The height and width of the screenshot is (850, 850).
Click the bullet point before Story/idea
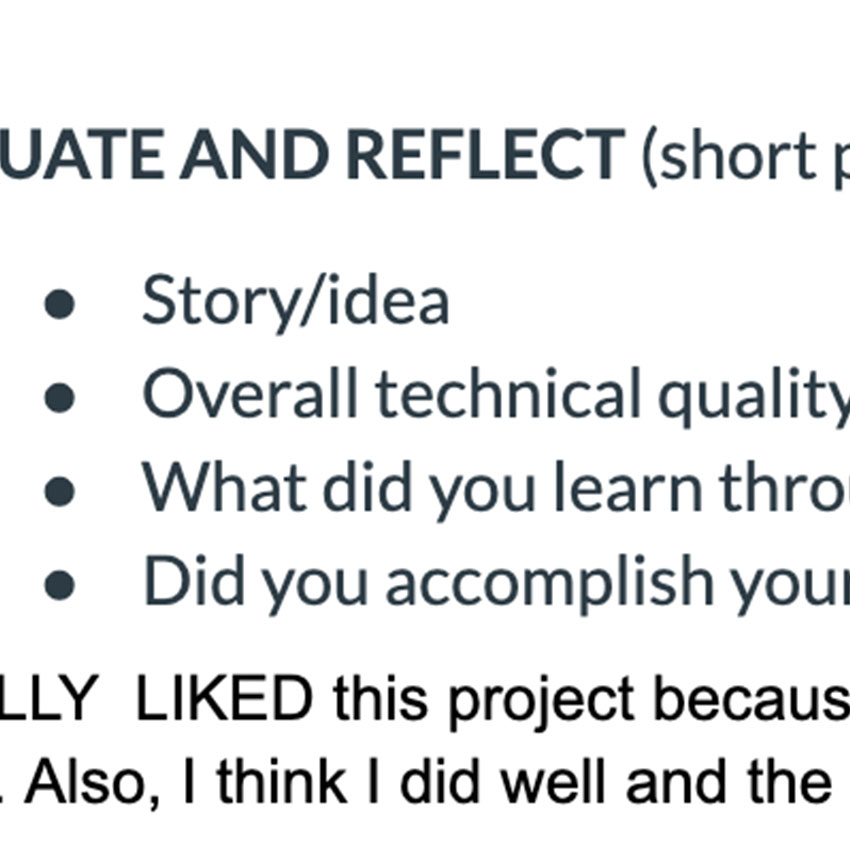[x=60, y=305]
